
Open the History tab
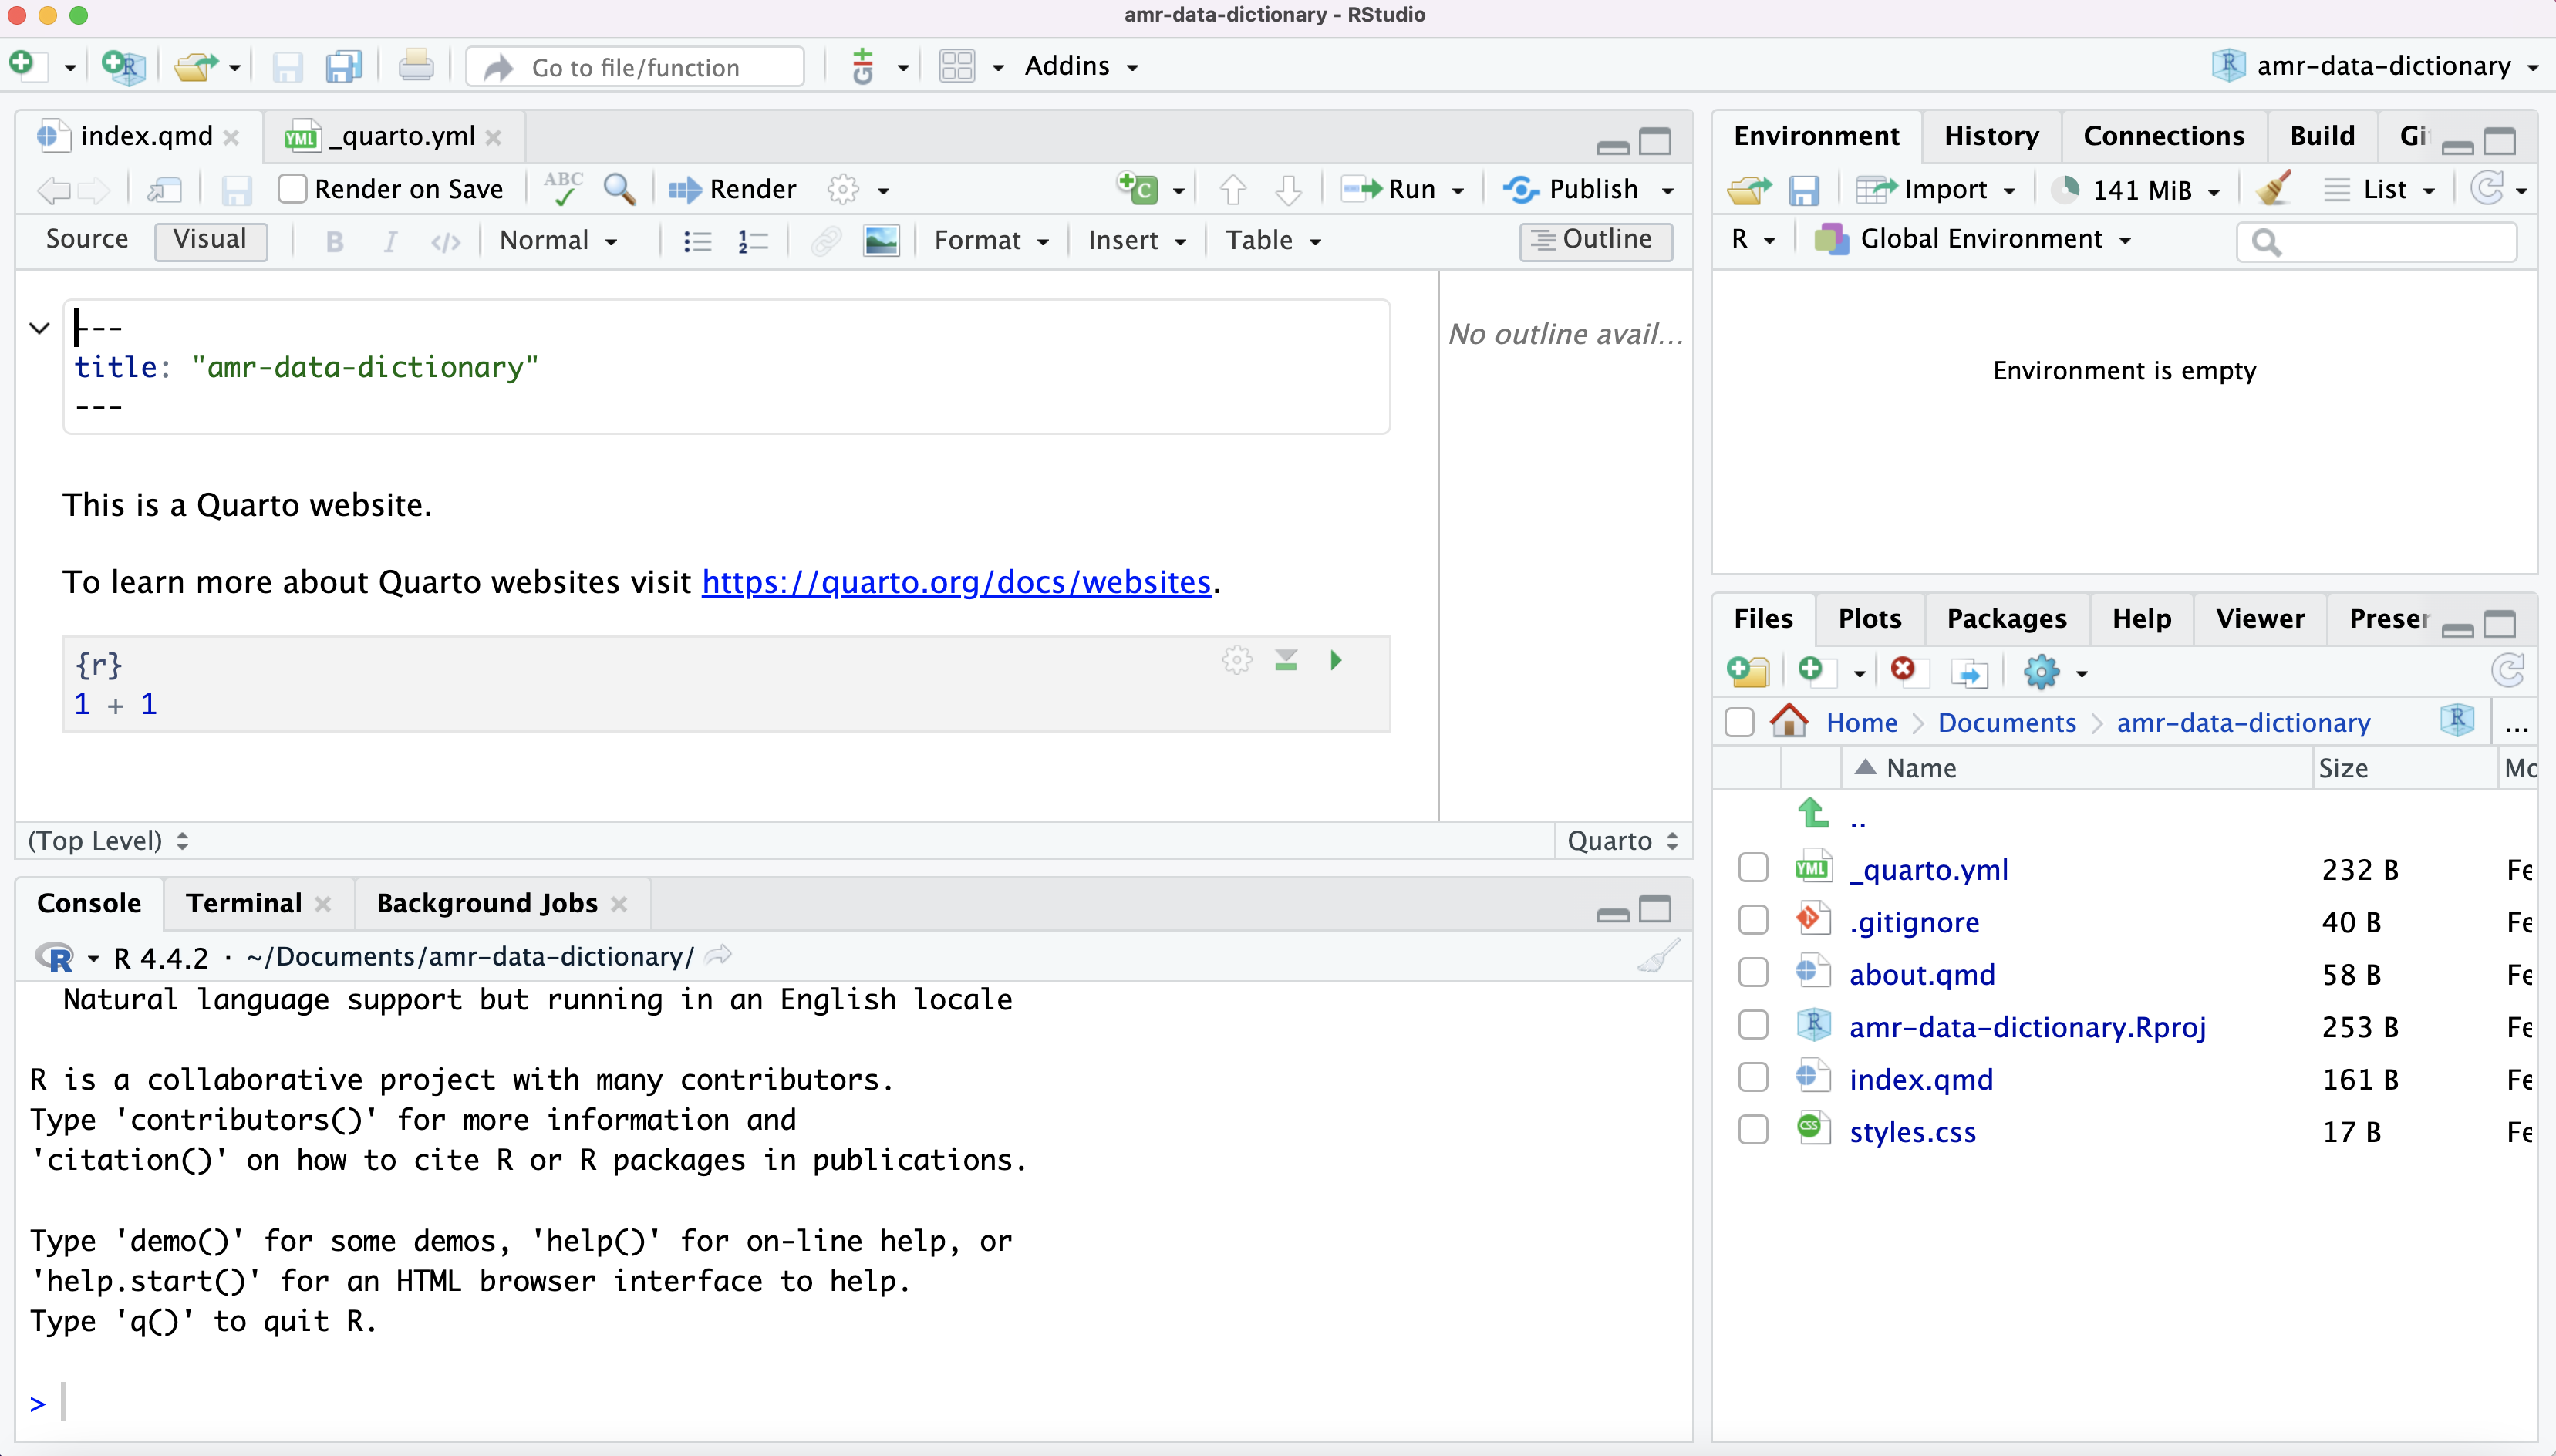click(1991, 136)
